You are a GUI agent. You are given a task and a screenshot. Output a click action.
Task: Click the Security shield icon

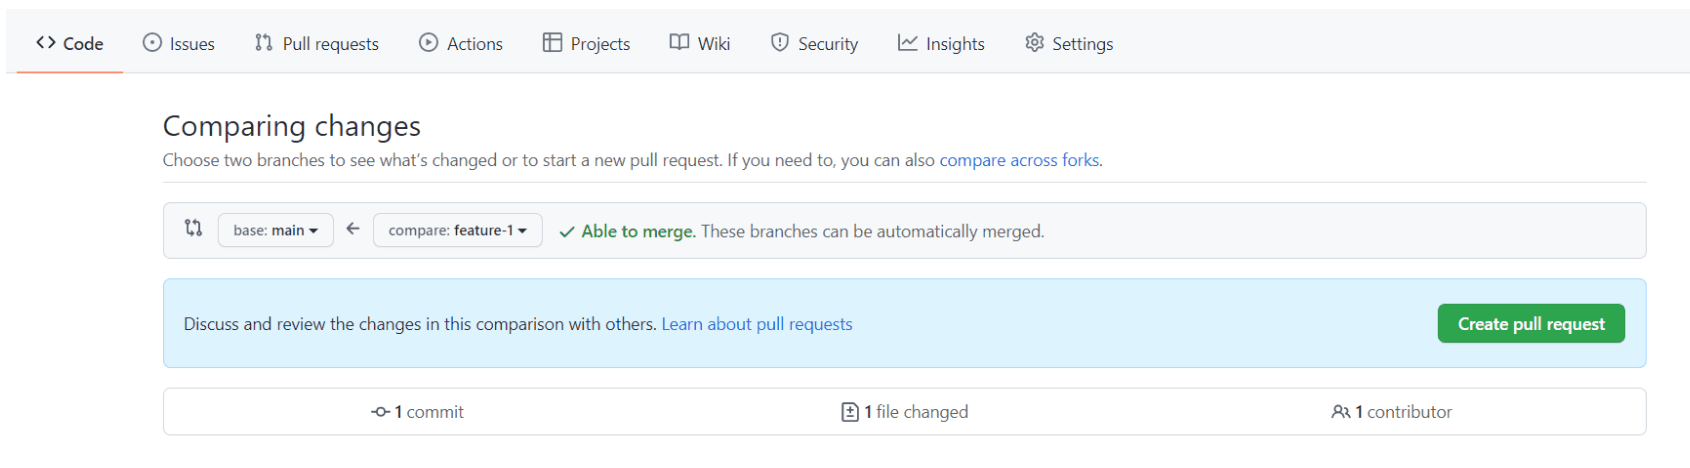coord(780,42)
